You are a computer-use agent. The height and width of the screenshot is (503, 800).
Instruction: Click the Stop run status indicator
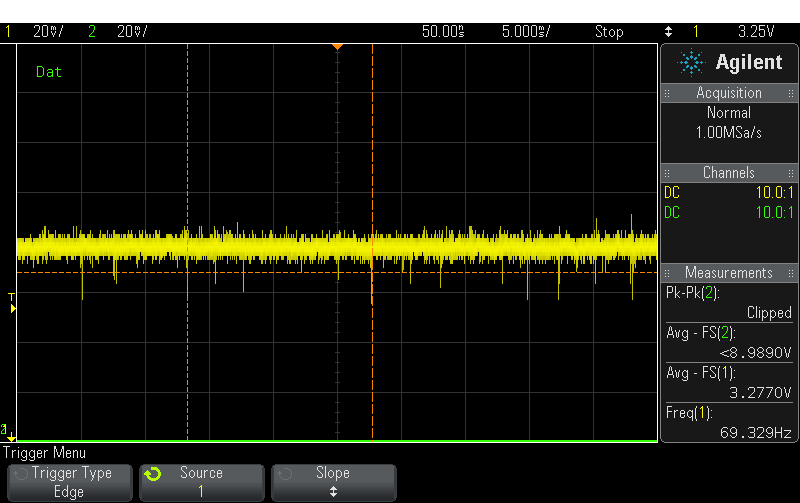click(609, 32)
